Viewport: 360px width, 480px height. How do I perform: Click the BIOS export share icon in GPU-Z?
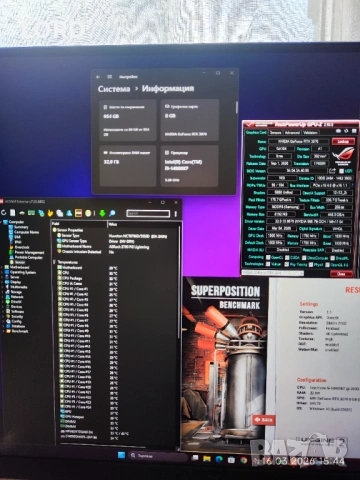[x=332, y=171]
